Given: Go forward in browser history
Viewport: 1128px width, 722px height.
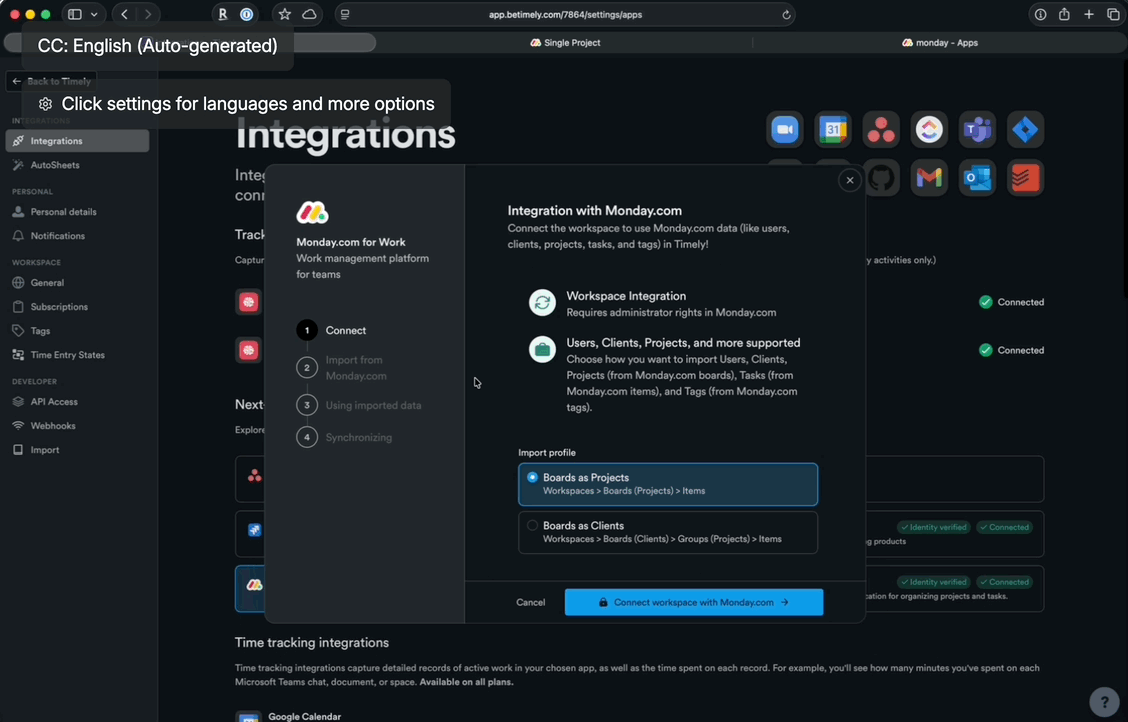Looking at the screenshot, I should point(148,14).
